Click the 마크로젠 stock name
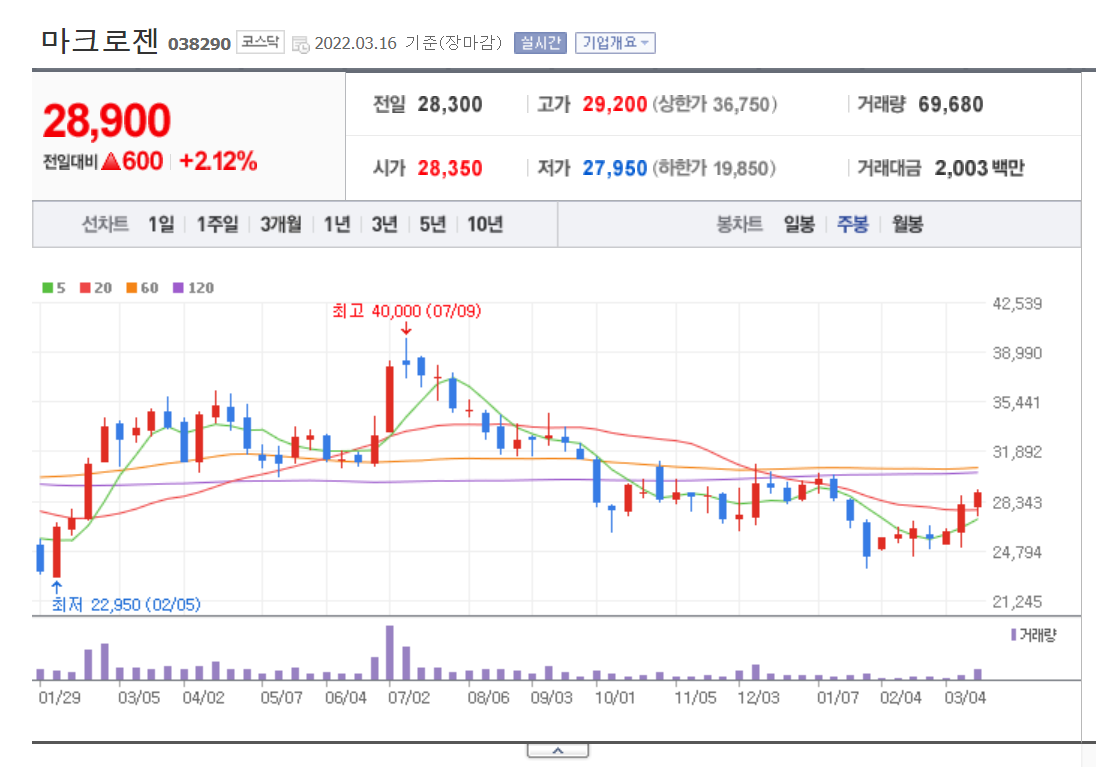 [100, 41]
